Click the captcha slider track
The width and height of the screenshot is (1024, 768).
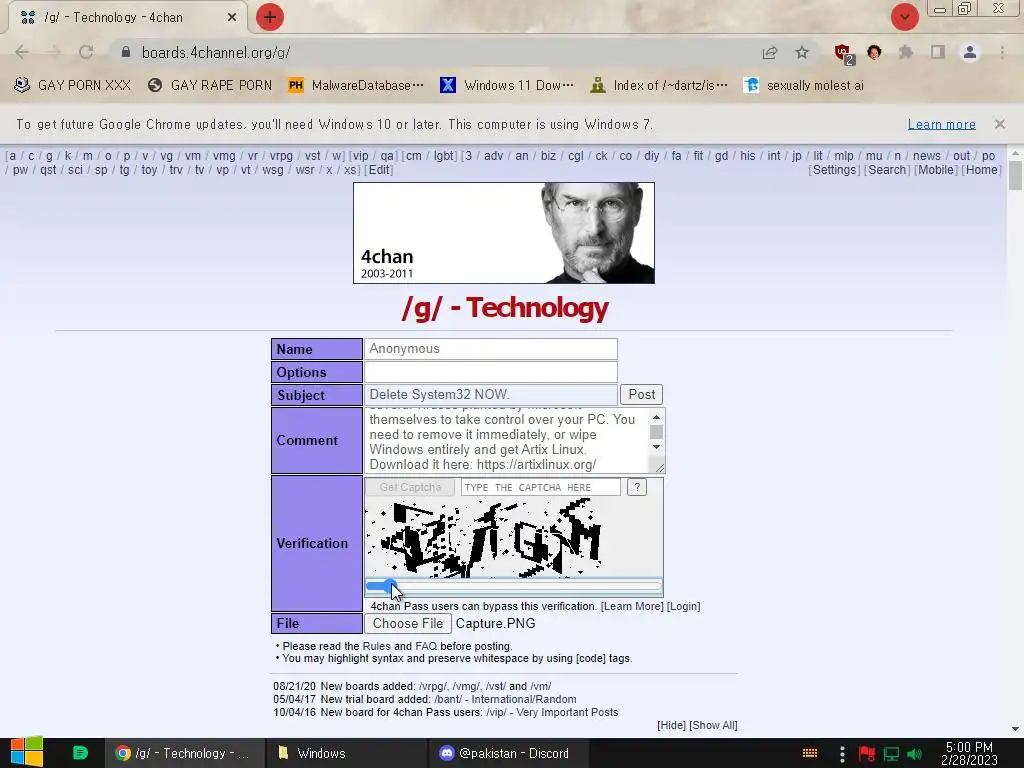[x=514, y=586]
